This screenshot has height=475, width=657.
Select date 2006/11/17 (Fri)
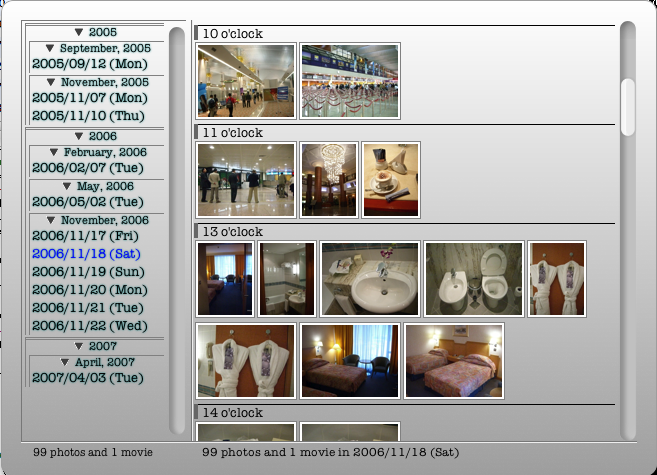(x=85, y=236)
